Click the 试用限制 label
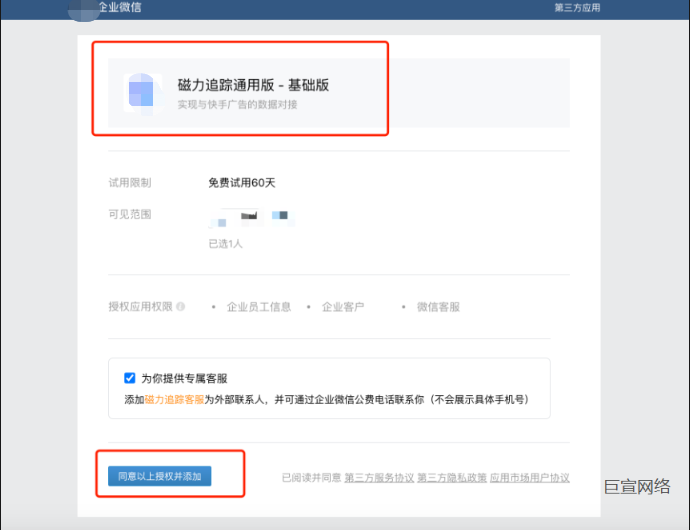Screen dimensions: 690x530 tap(130, 183)
